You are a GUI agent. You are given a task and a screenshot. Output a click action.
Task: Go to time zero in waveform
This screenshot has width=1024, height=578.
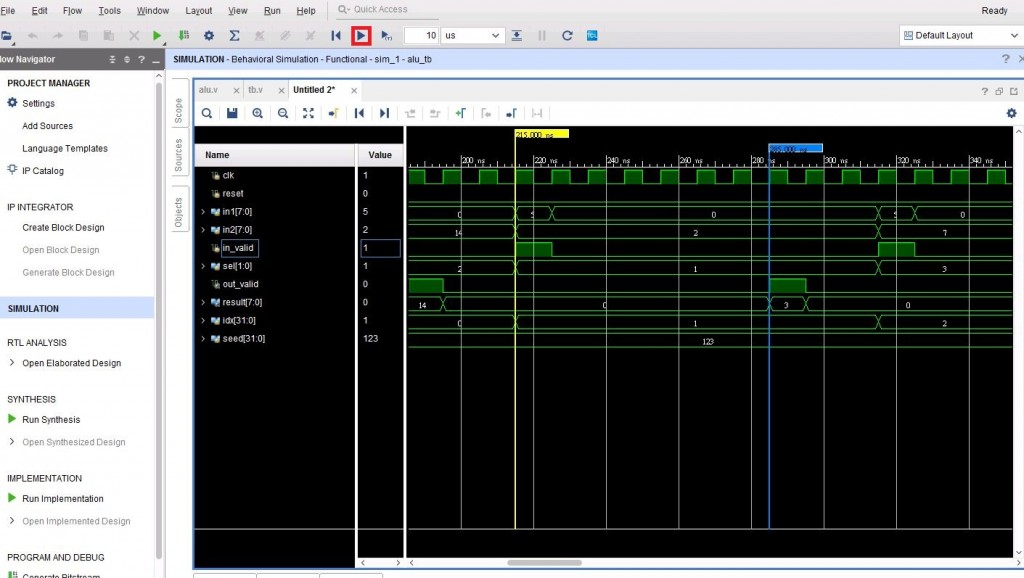359,113
